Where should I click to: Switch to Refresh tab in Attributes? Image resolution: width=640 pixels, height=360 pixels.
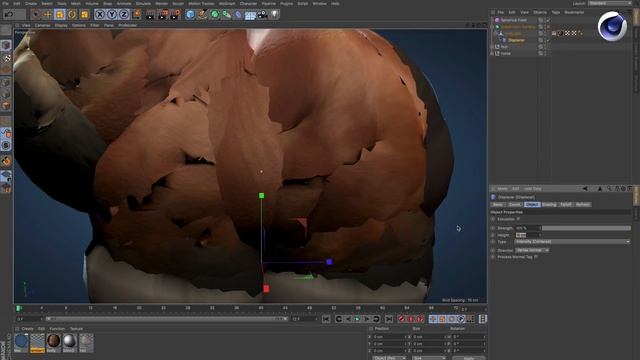point(582,204)
